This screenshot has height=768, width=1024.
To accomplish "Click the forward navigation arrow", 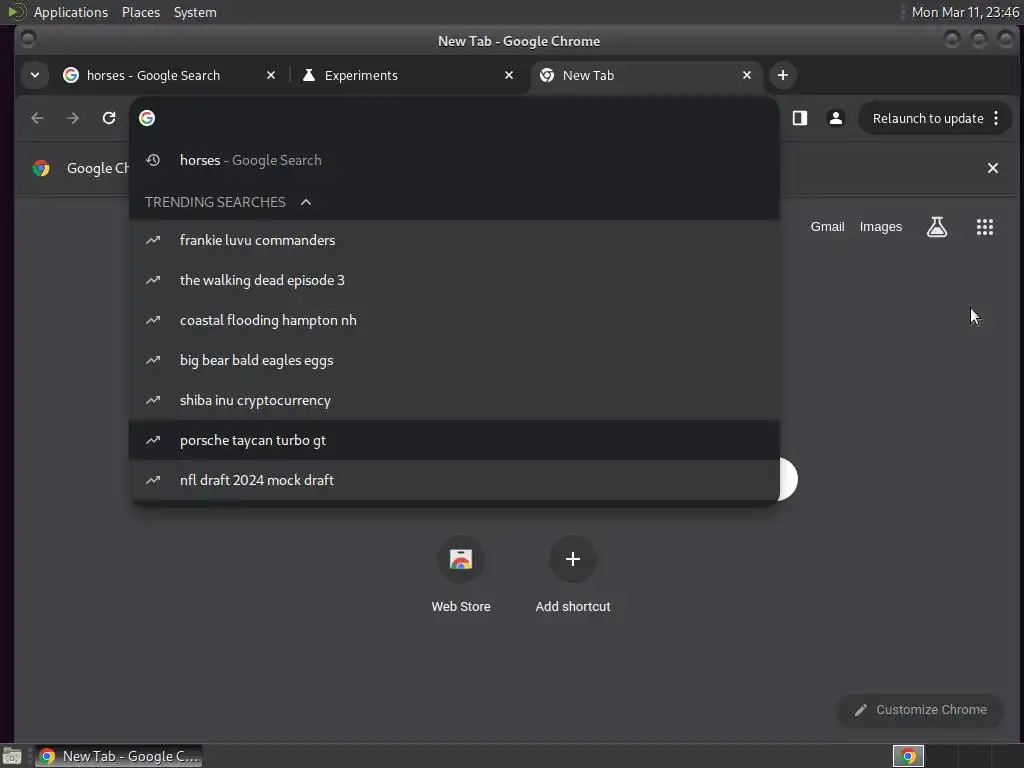I will click(x=73, y=118).
